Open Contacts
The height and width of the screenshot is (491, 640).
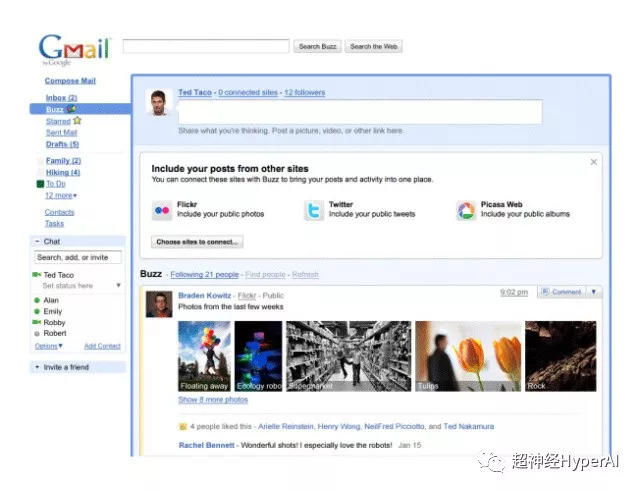pos(60,212)
